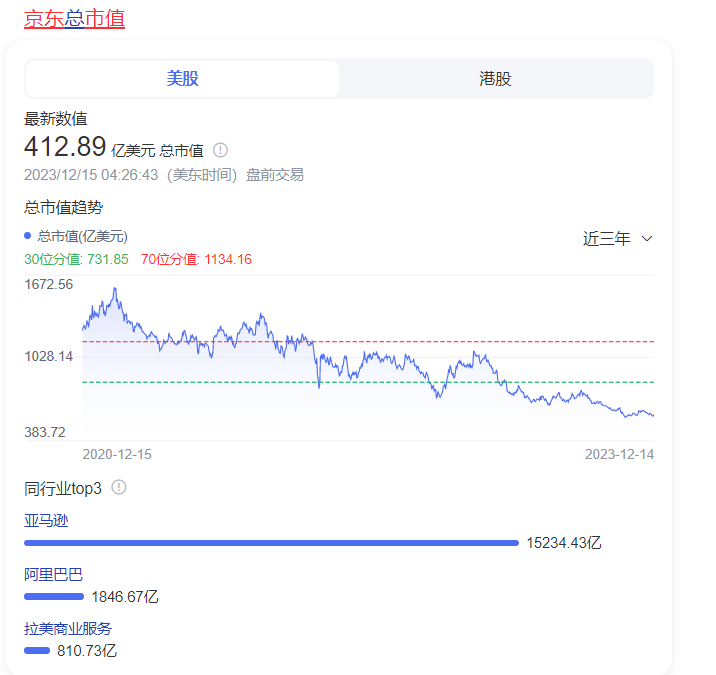Open the 亚马逊 company link
This screenshot has height=675, width=716.
coord(46,520)
